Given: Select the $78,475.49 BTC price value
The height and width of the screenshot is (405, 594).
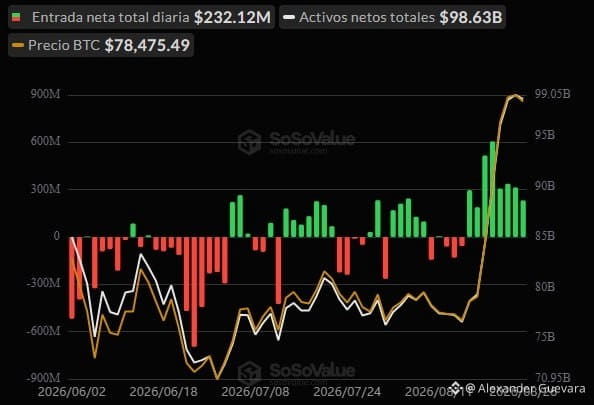Looking at the screenshot, I should [147, 45].
